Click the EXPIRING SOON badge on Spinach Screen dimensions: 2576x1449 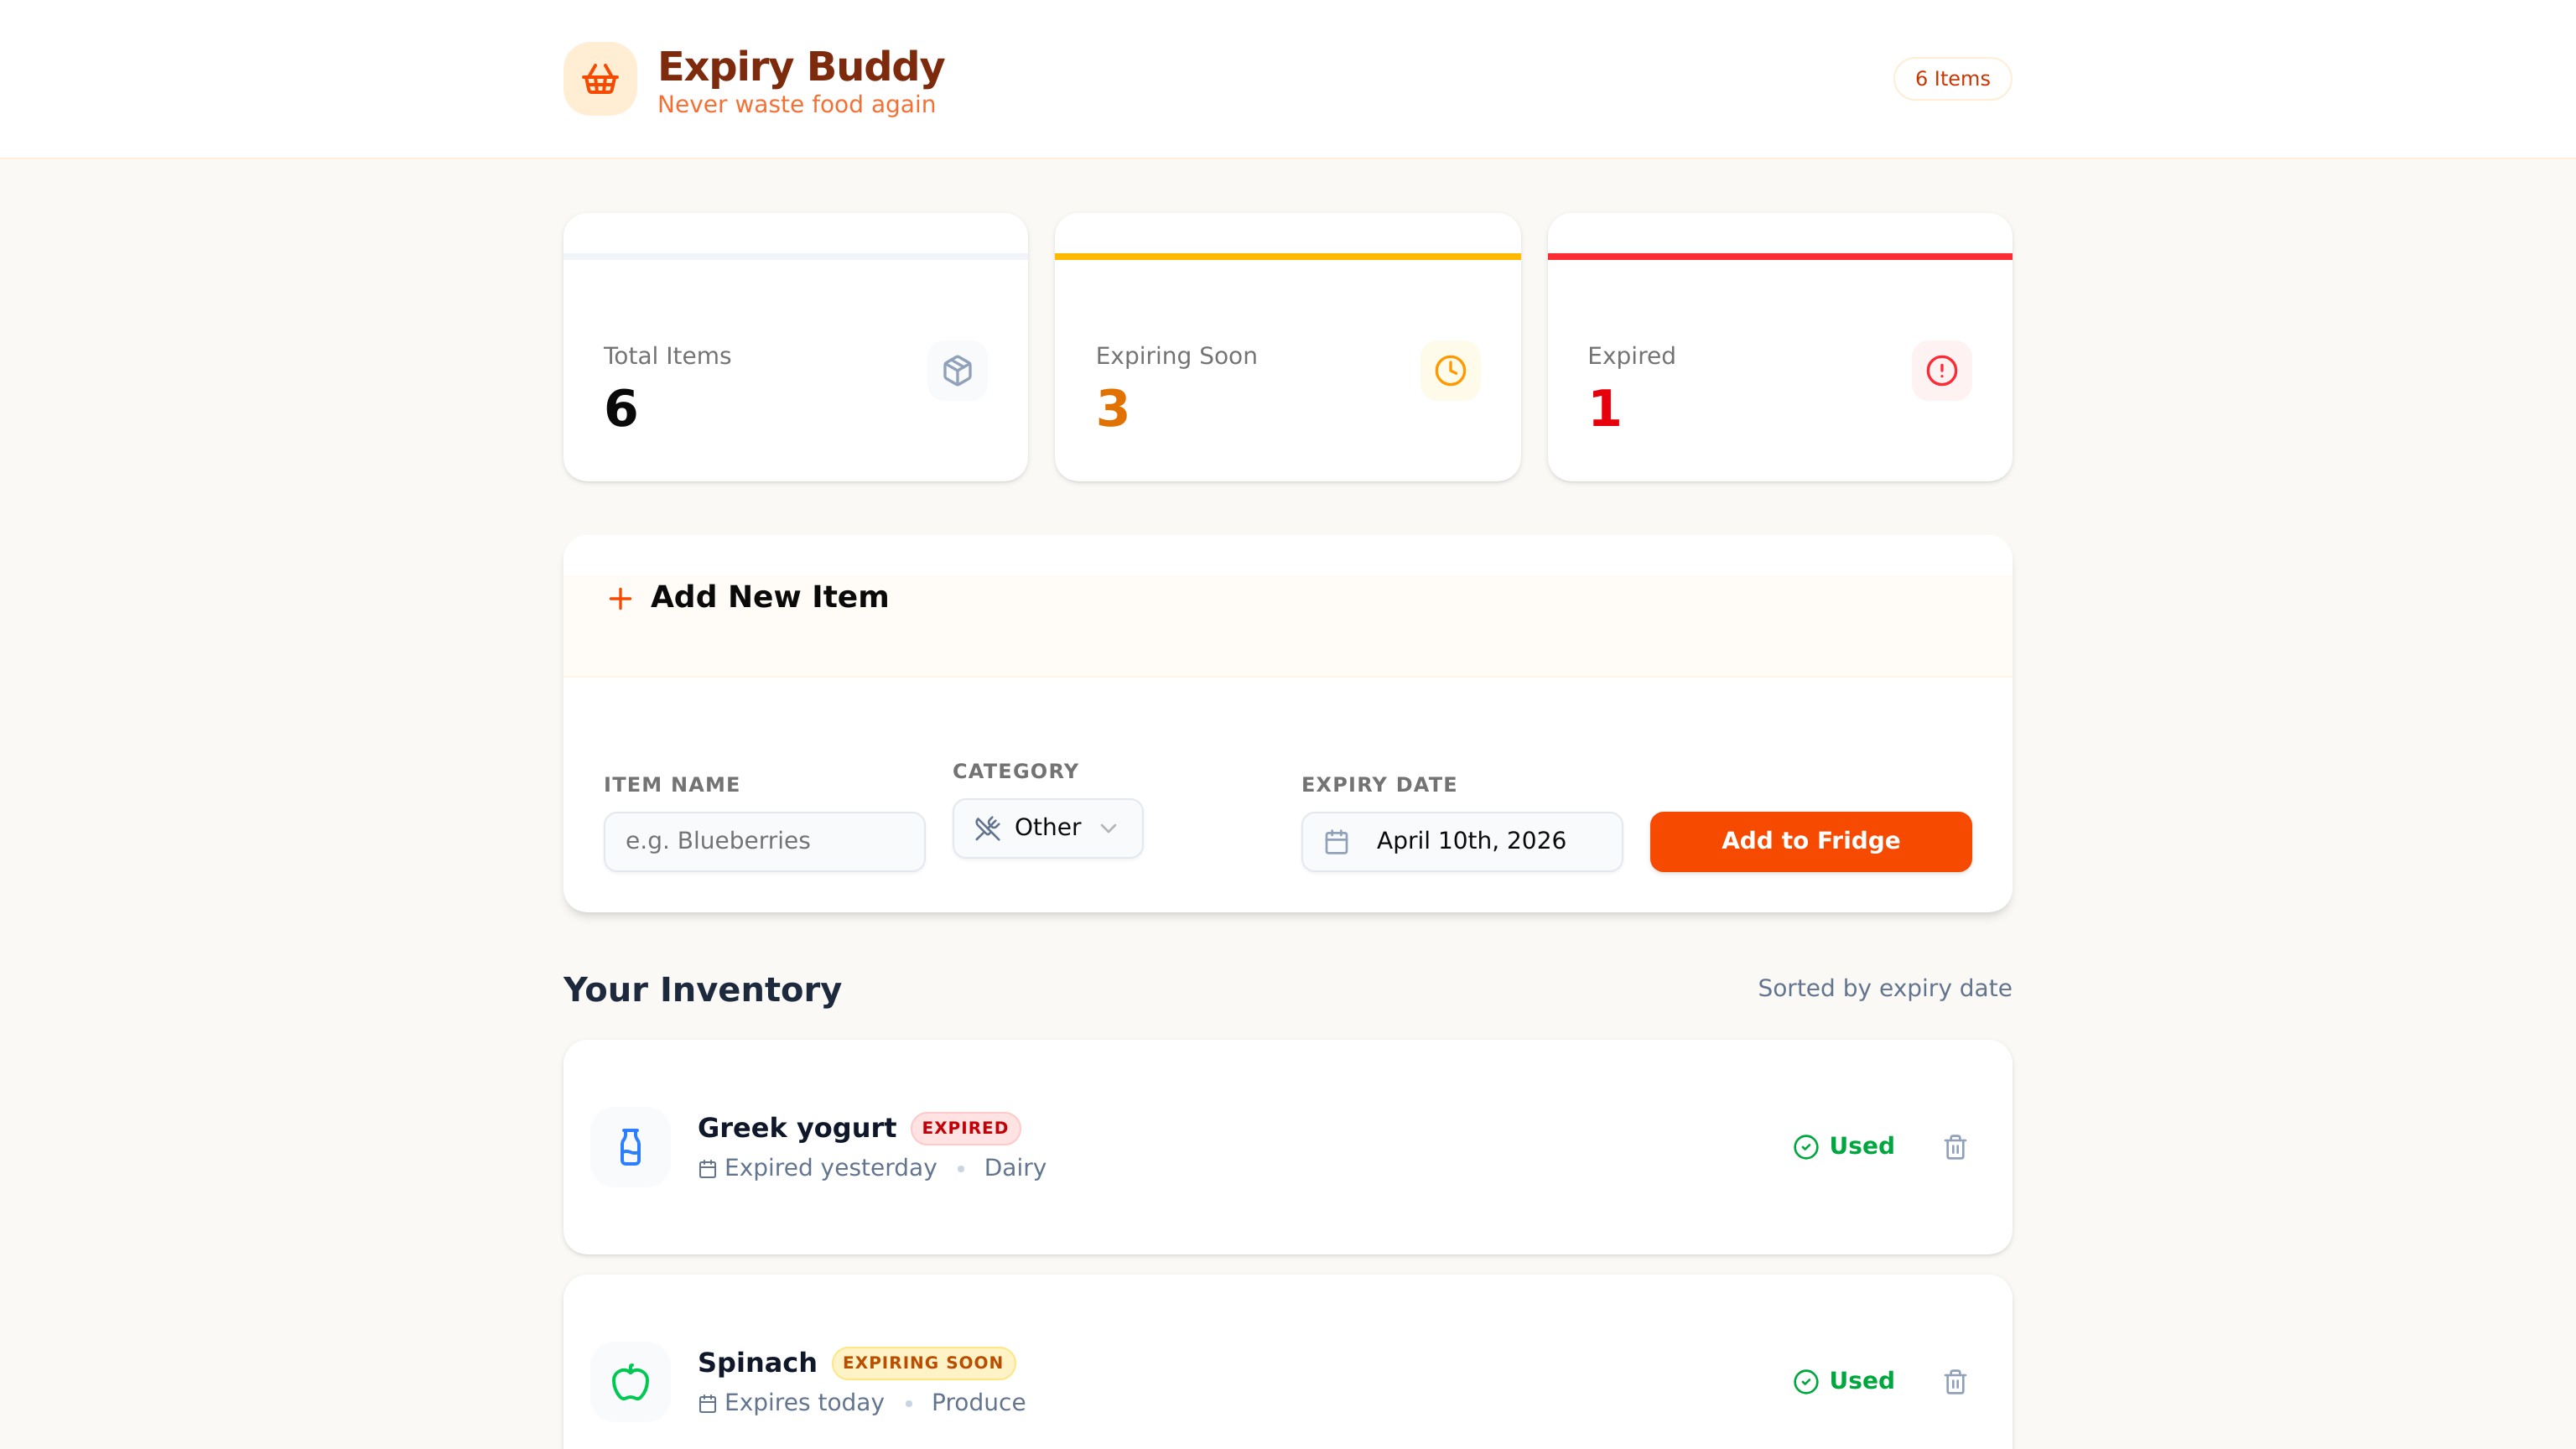tap(923, 1363)
